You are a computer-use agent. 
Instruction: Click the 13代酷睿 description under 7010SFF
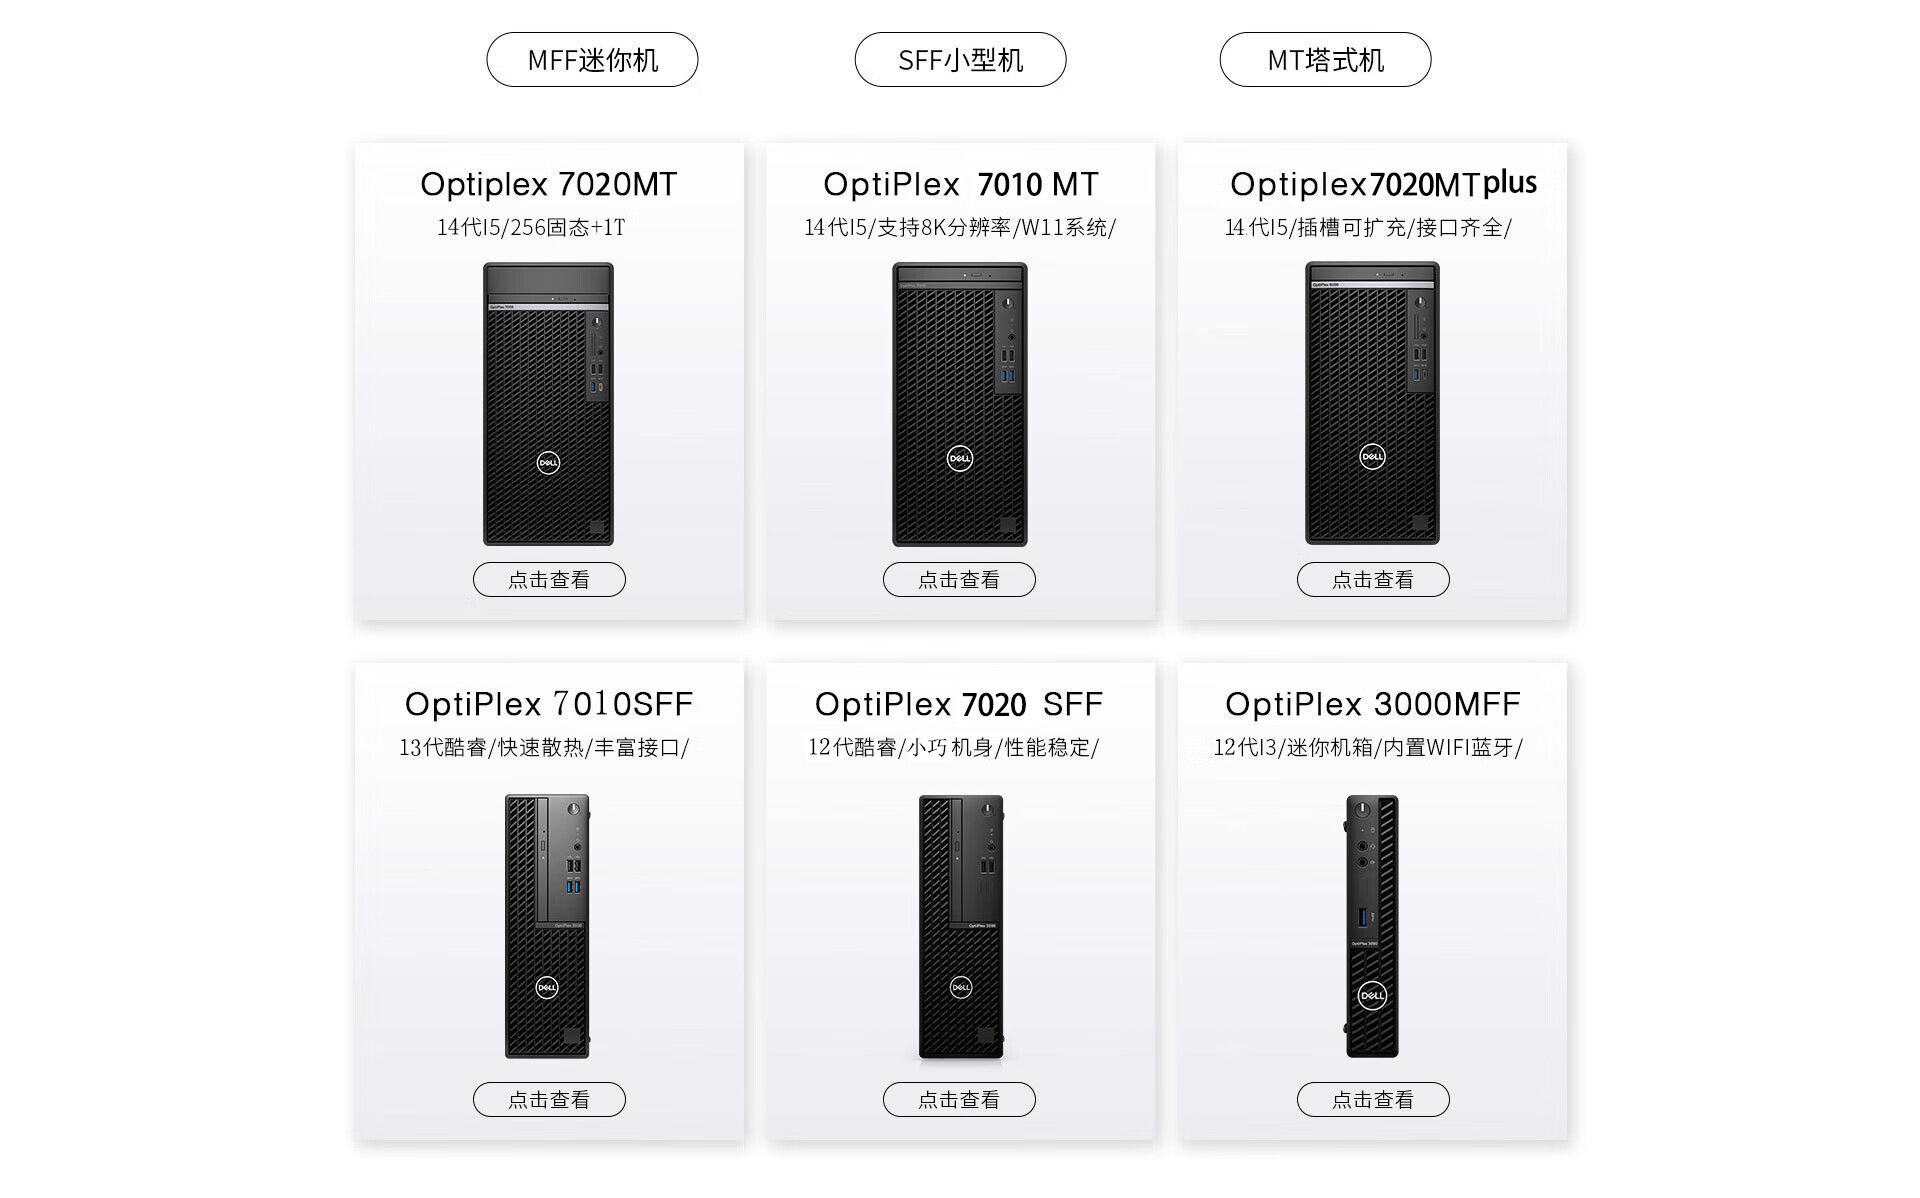[x=544, y=748]
